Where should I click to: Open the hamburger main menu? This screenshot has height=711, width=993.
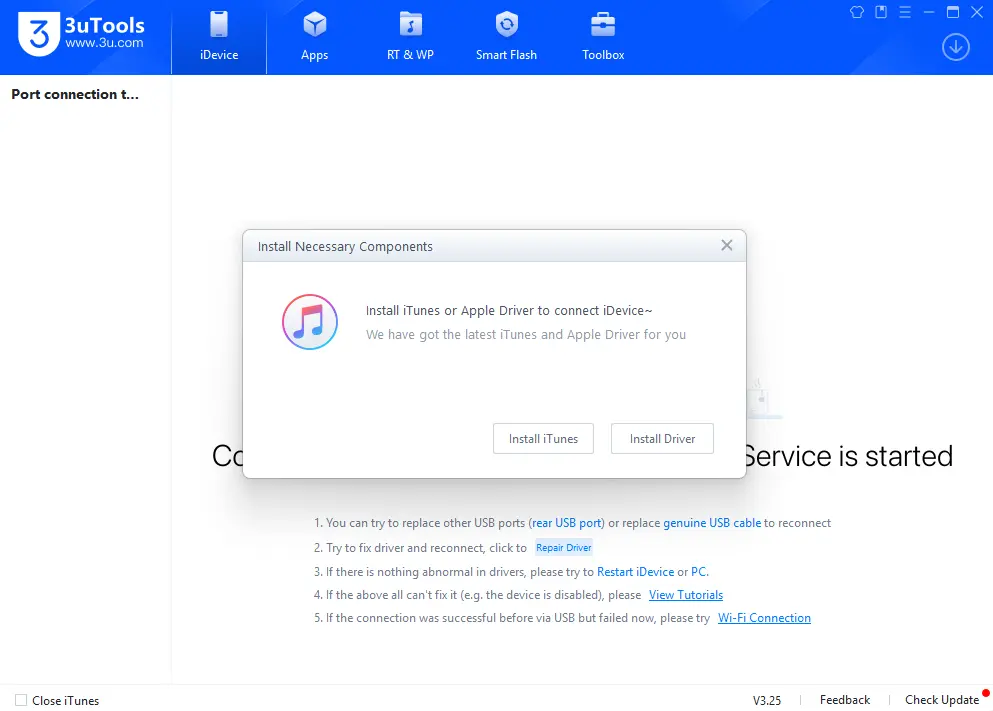click(905, 12)
